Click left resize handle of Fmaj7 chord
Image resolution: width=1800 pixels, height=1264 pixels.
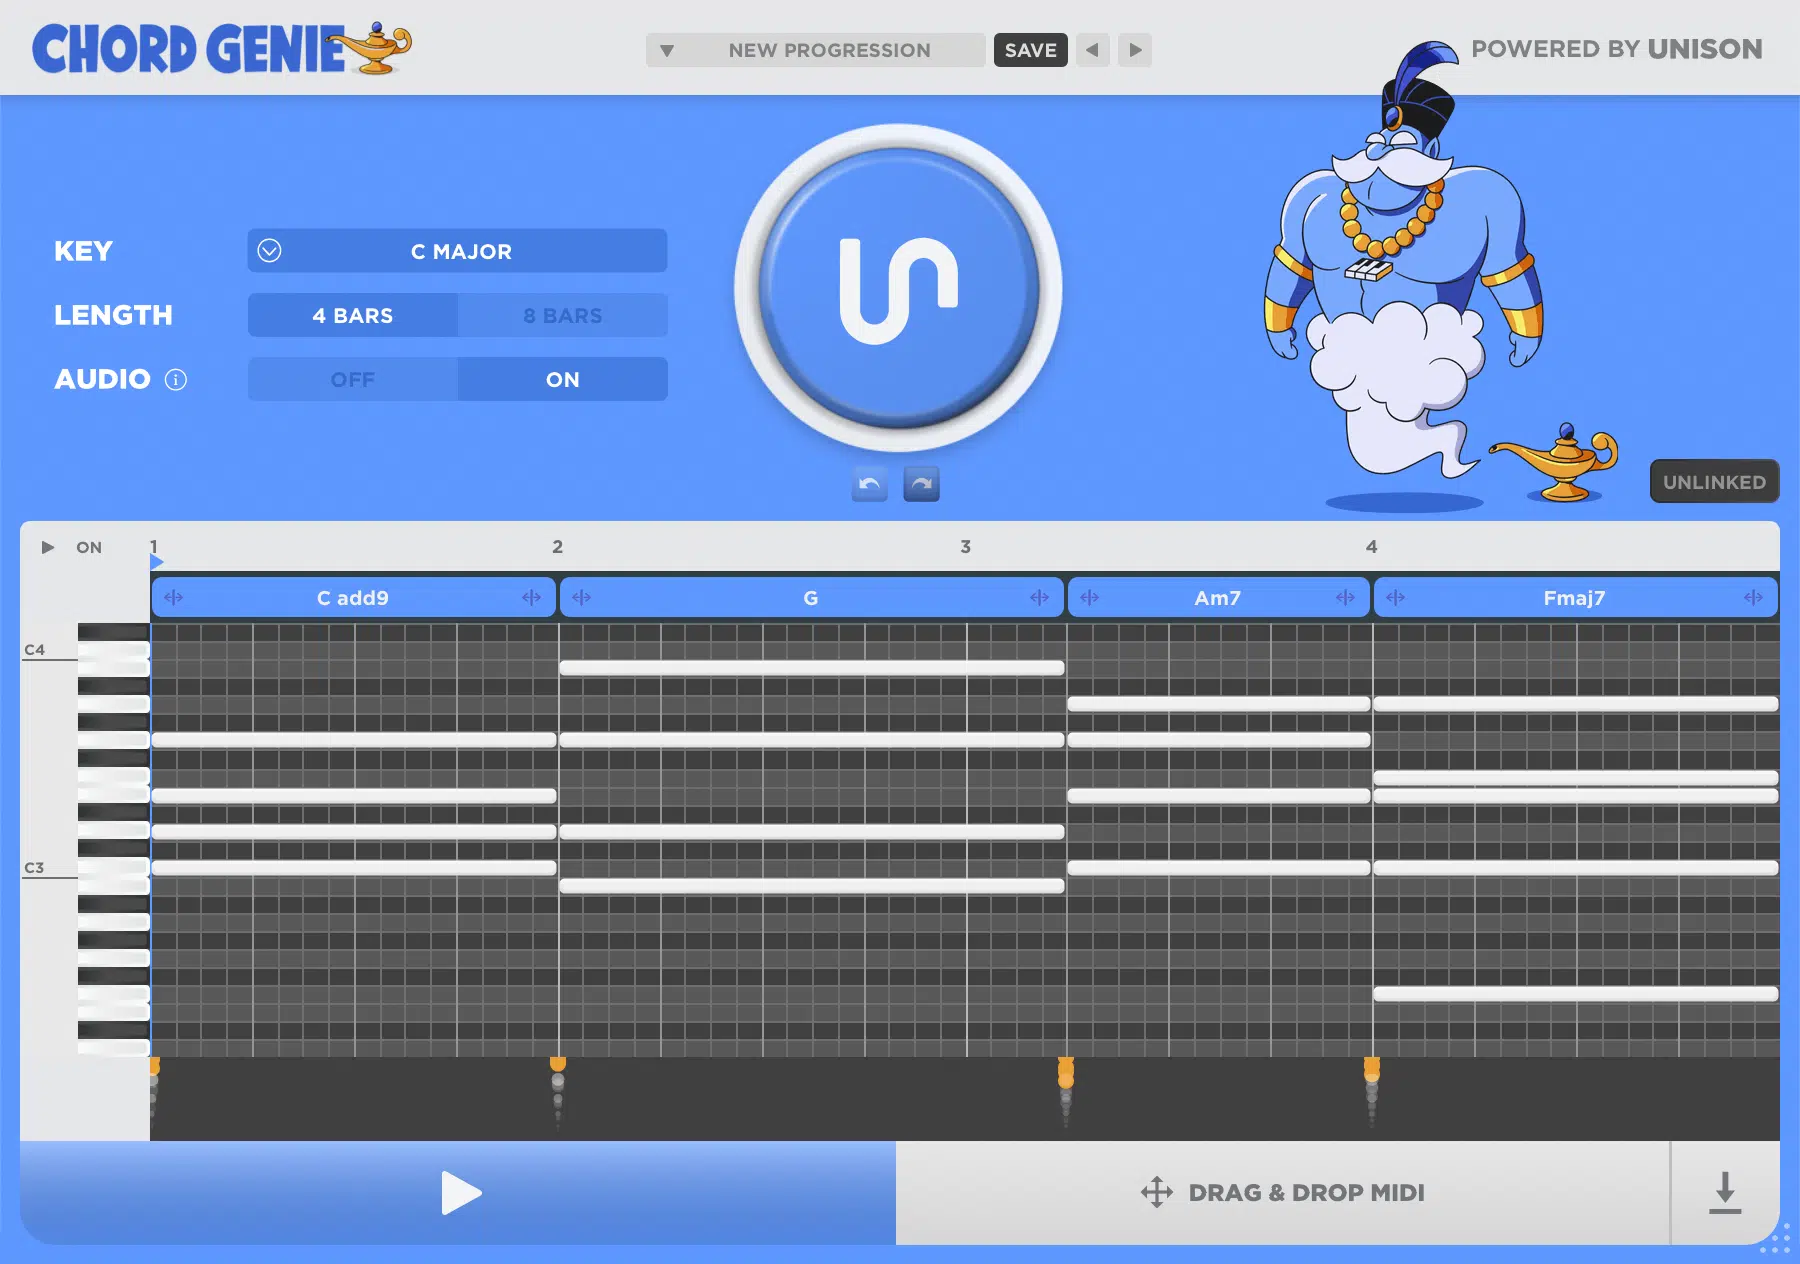pos(1396,598)
